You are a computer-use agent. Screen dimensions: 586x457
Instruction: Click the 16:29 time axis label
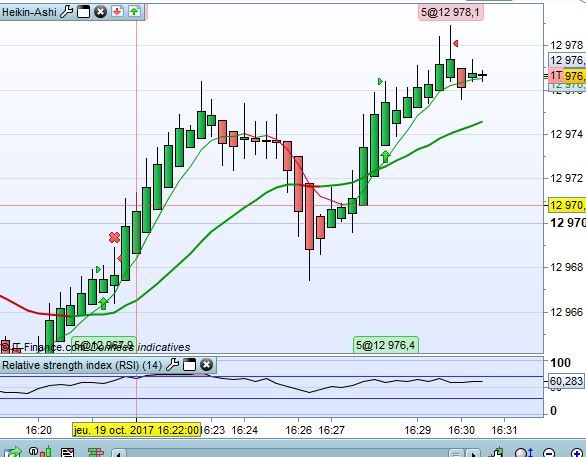(417, 430)
